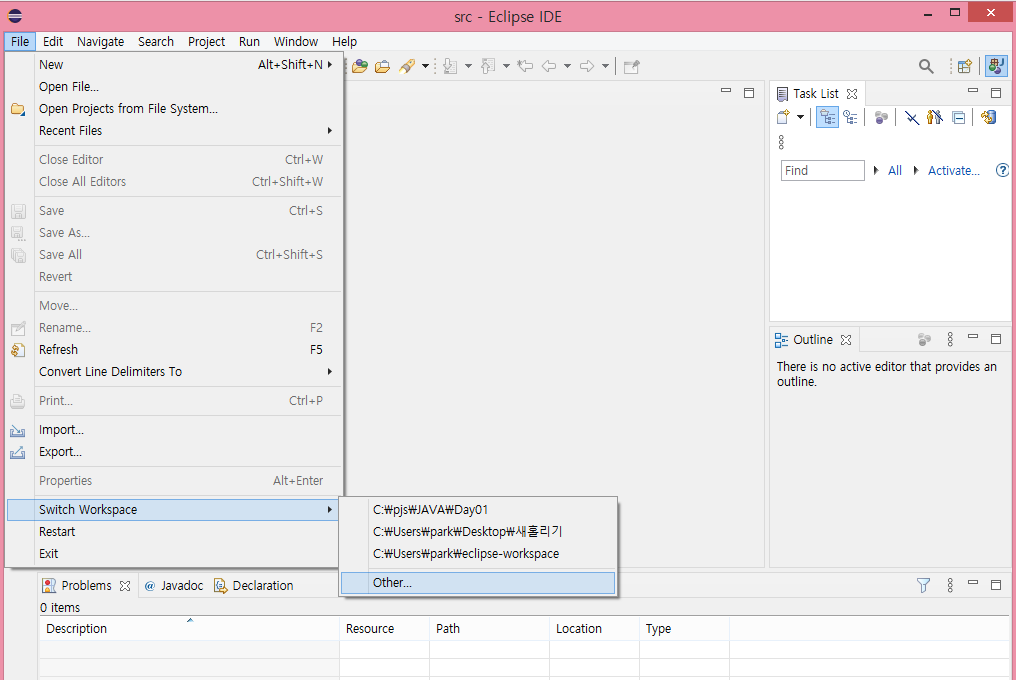The width and height of the screenshot is (1016, 680).
Task: Click the Previous Annotation toolbar icon
Action: pos(489,66)
